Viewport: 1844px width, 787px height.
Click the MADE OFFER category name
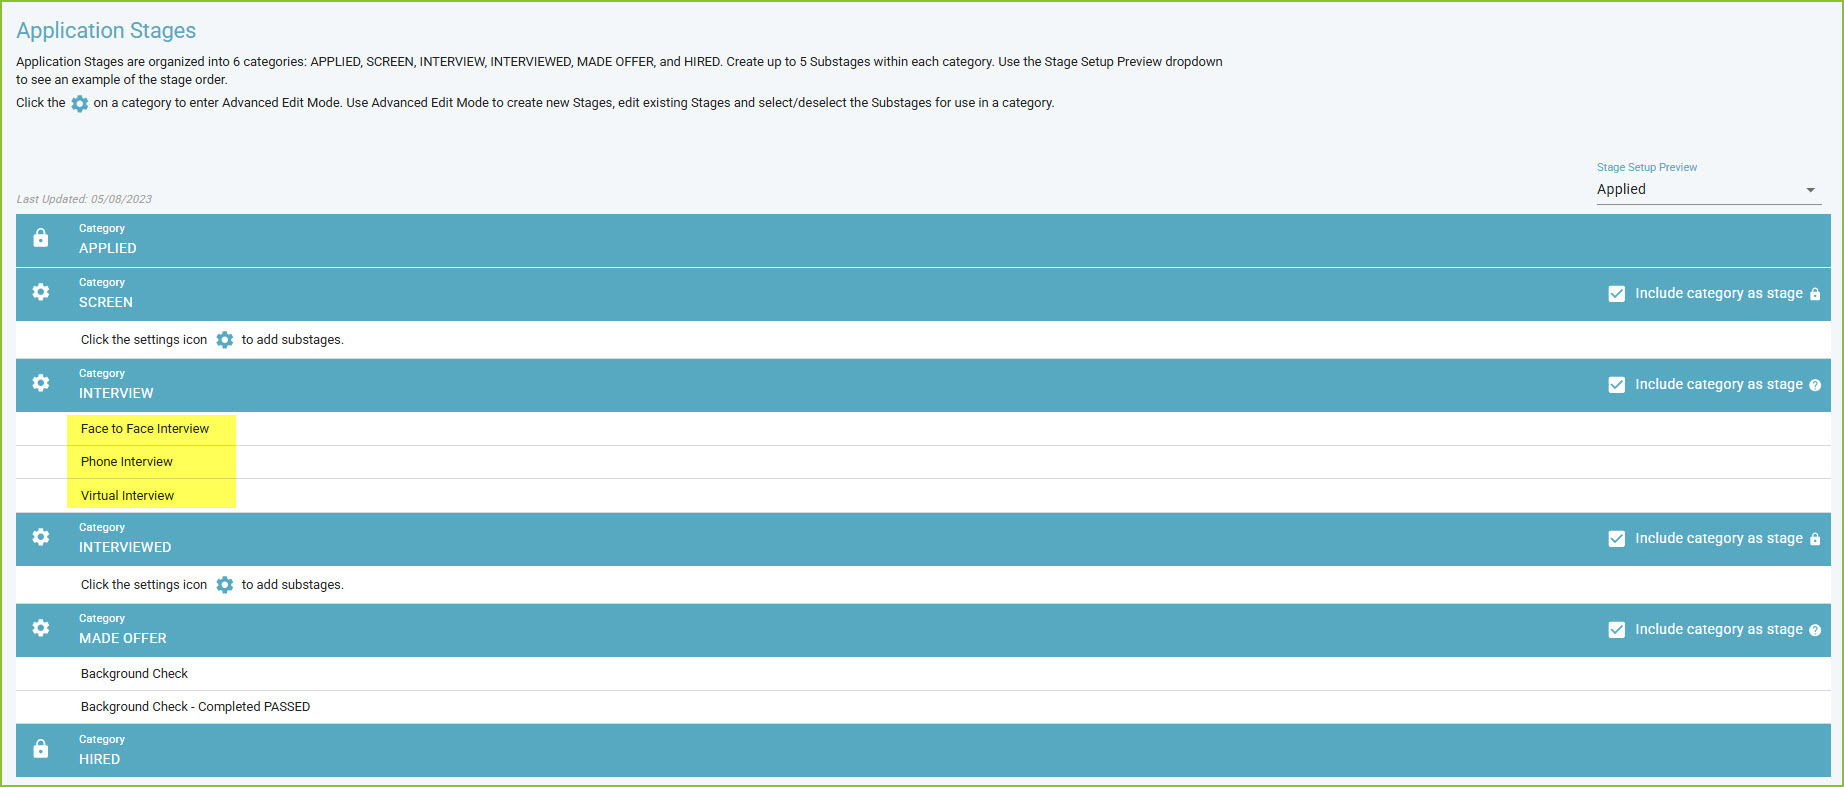point(123,638)
